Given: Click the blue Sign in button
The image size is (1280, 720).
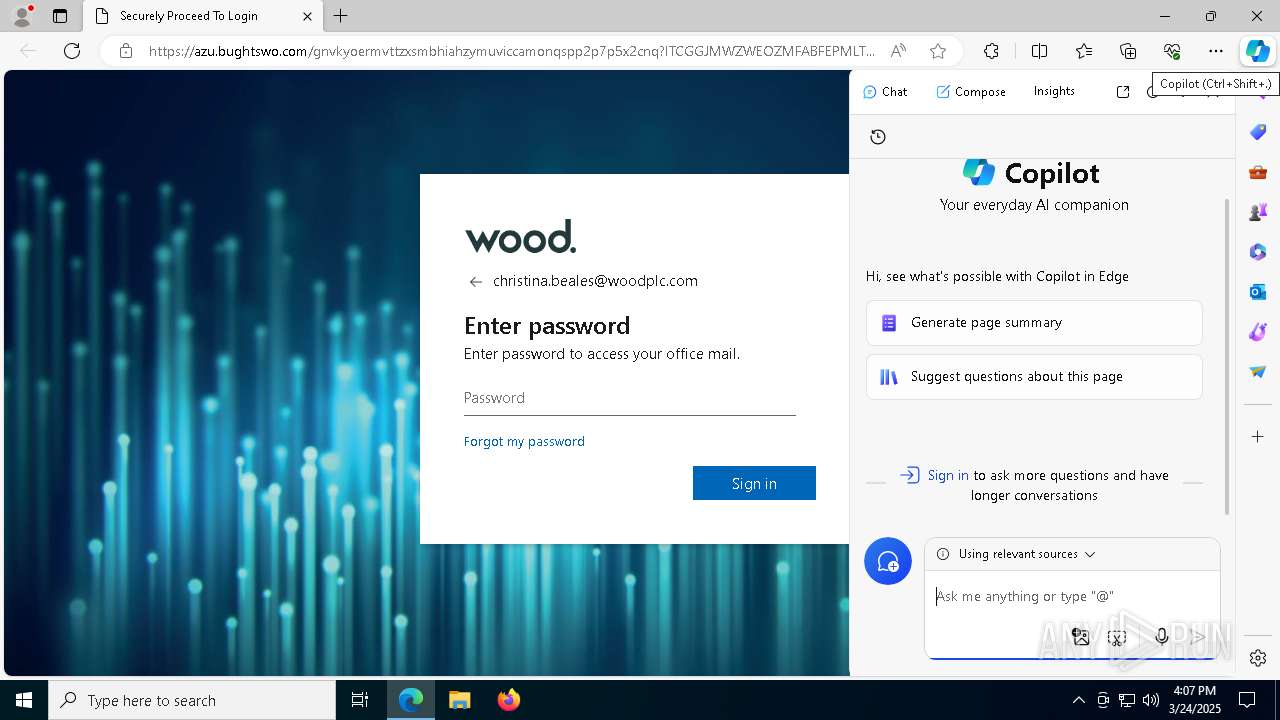Looking at the screenshot, I should tap(754, 483).
